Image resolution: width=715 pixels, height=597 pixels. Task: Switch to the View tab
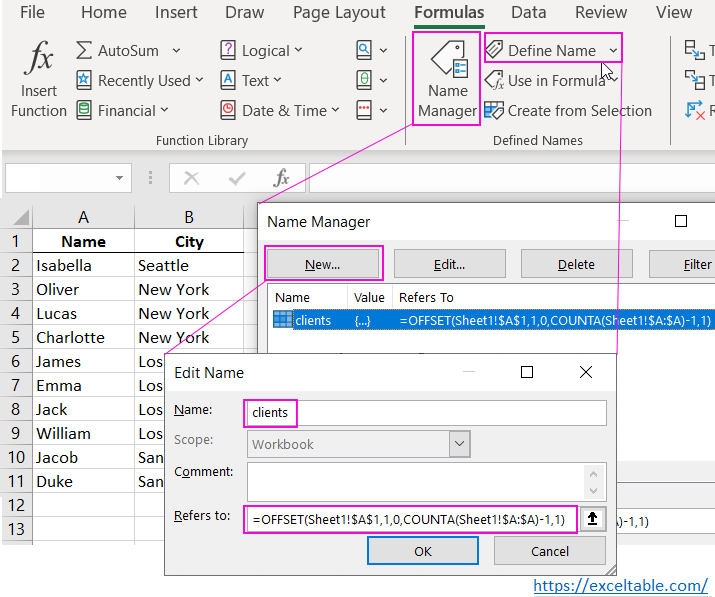tap(674, 12)
